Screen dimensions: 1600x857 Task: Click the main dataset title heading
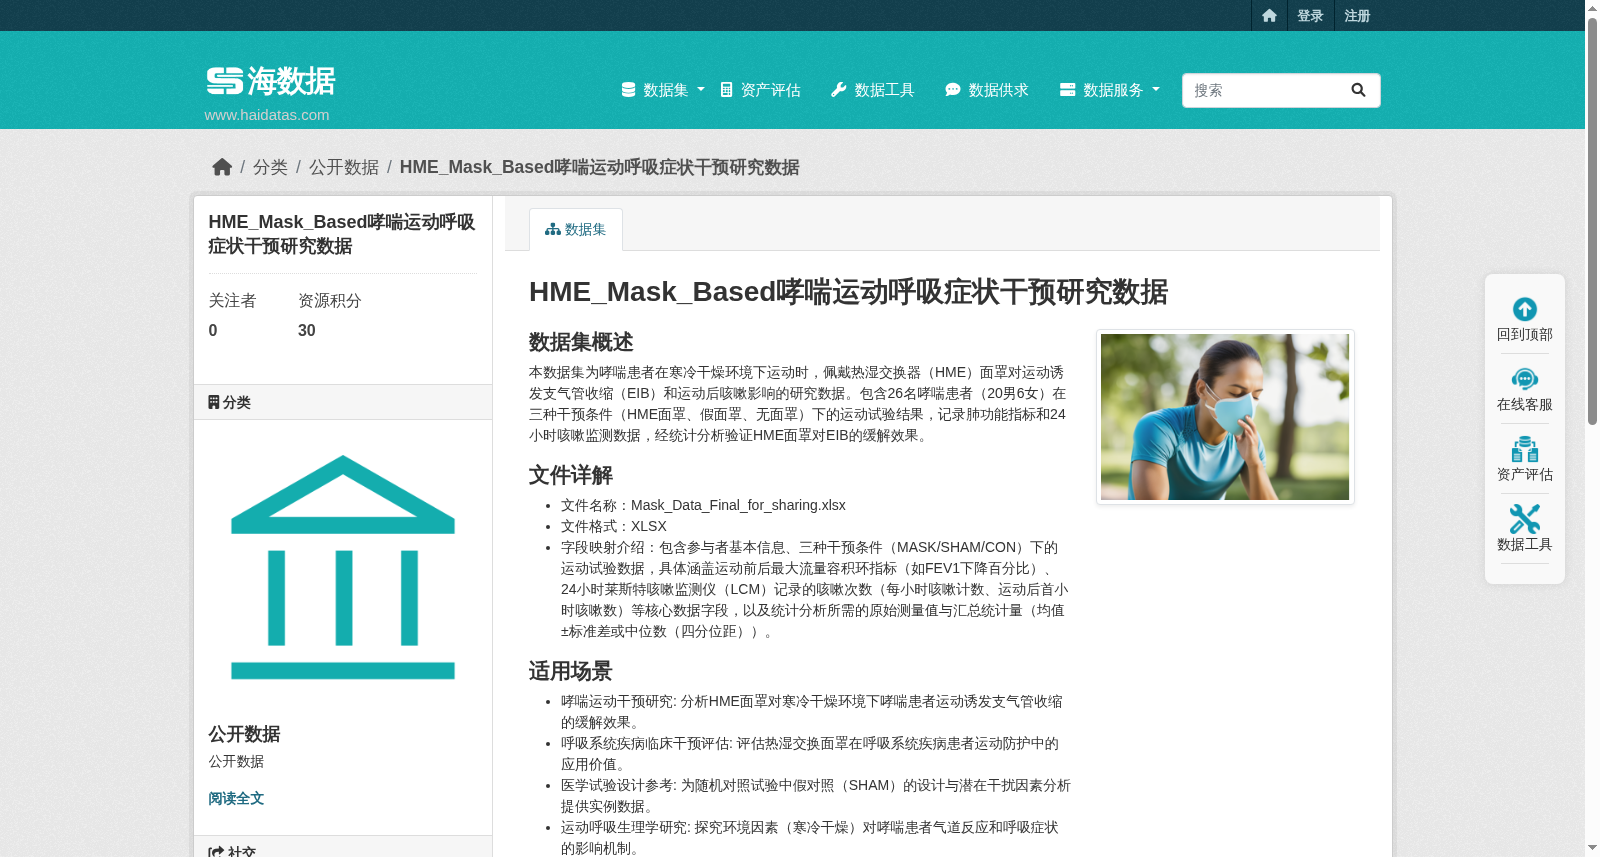tap(848, 292)
